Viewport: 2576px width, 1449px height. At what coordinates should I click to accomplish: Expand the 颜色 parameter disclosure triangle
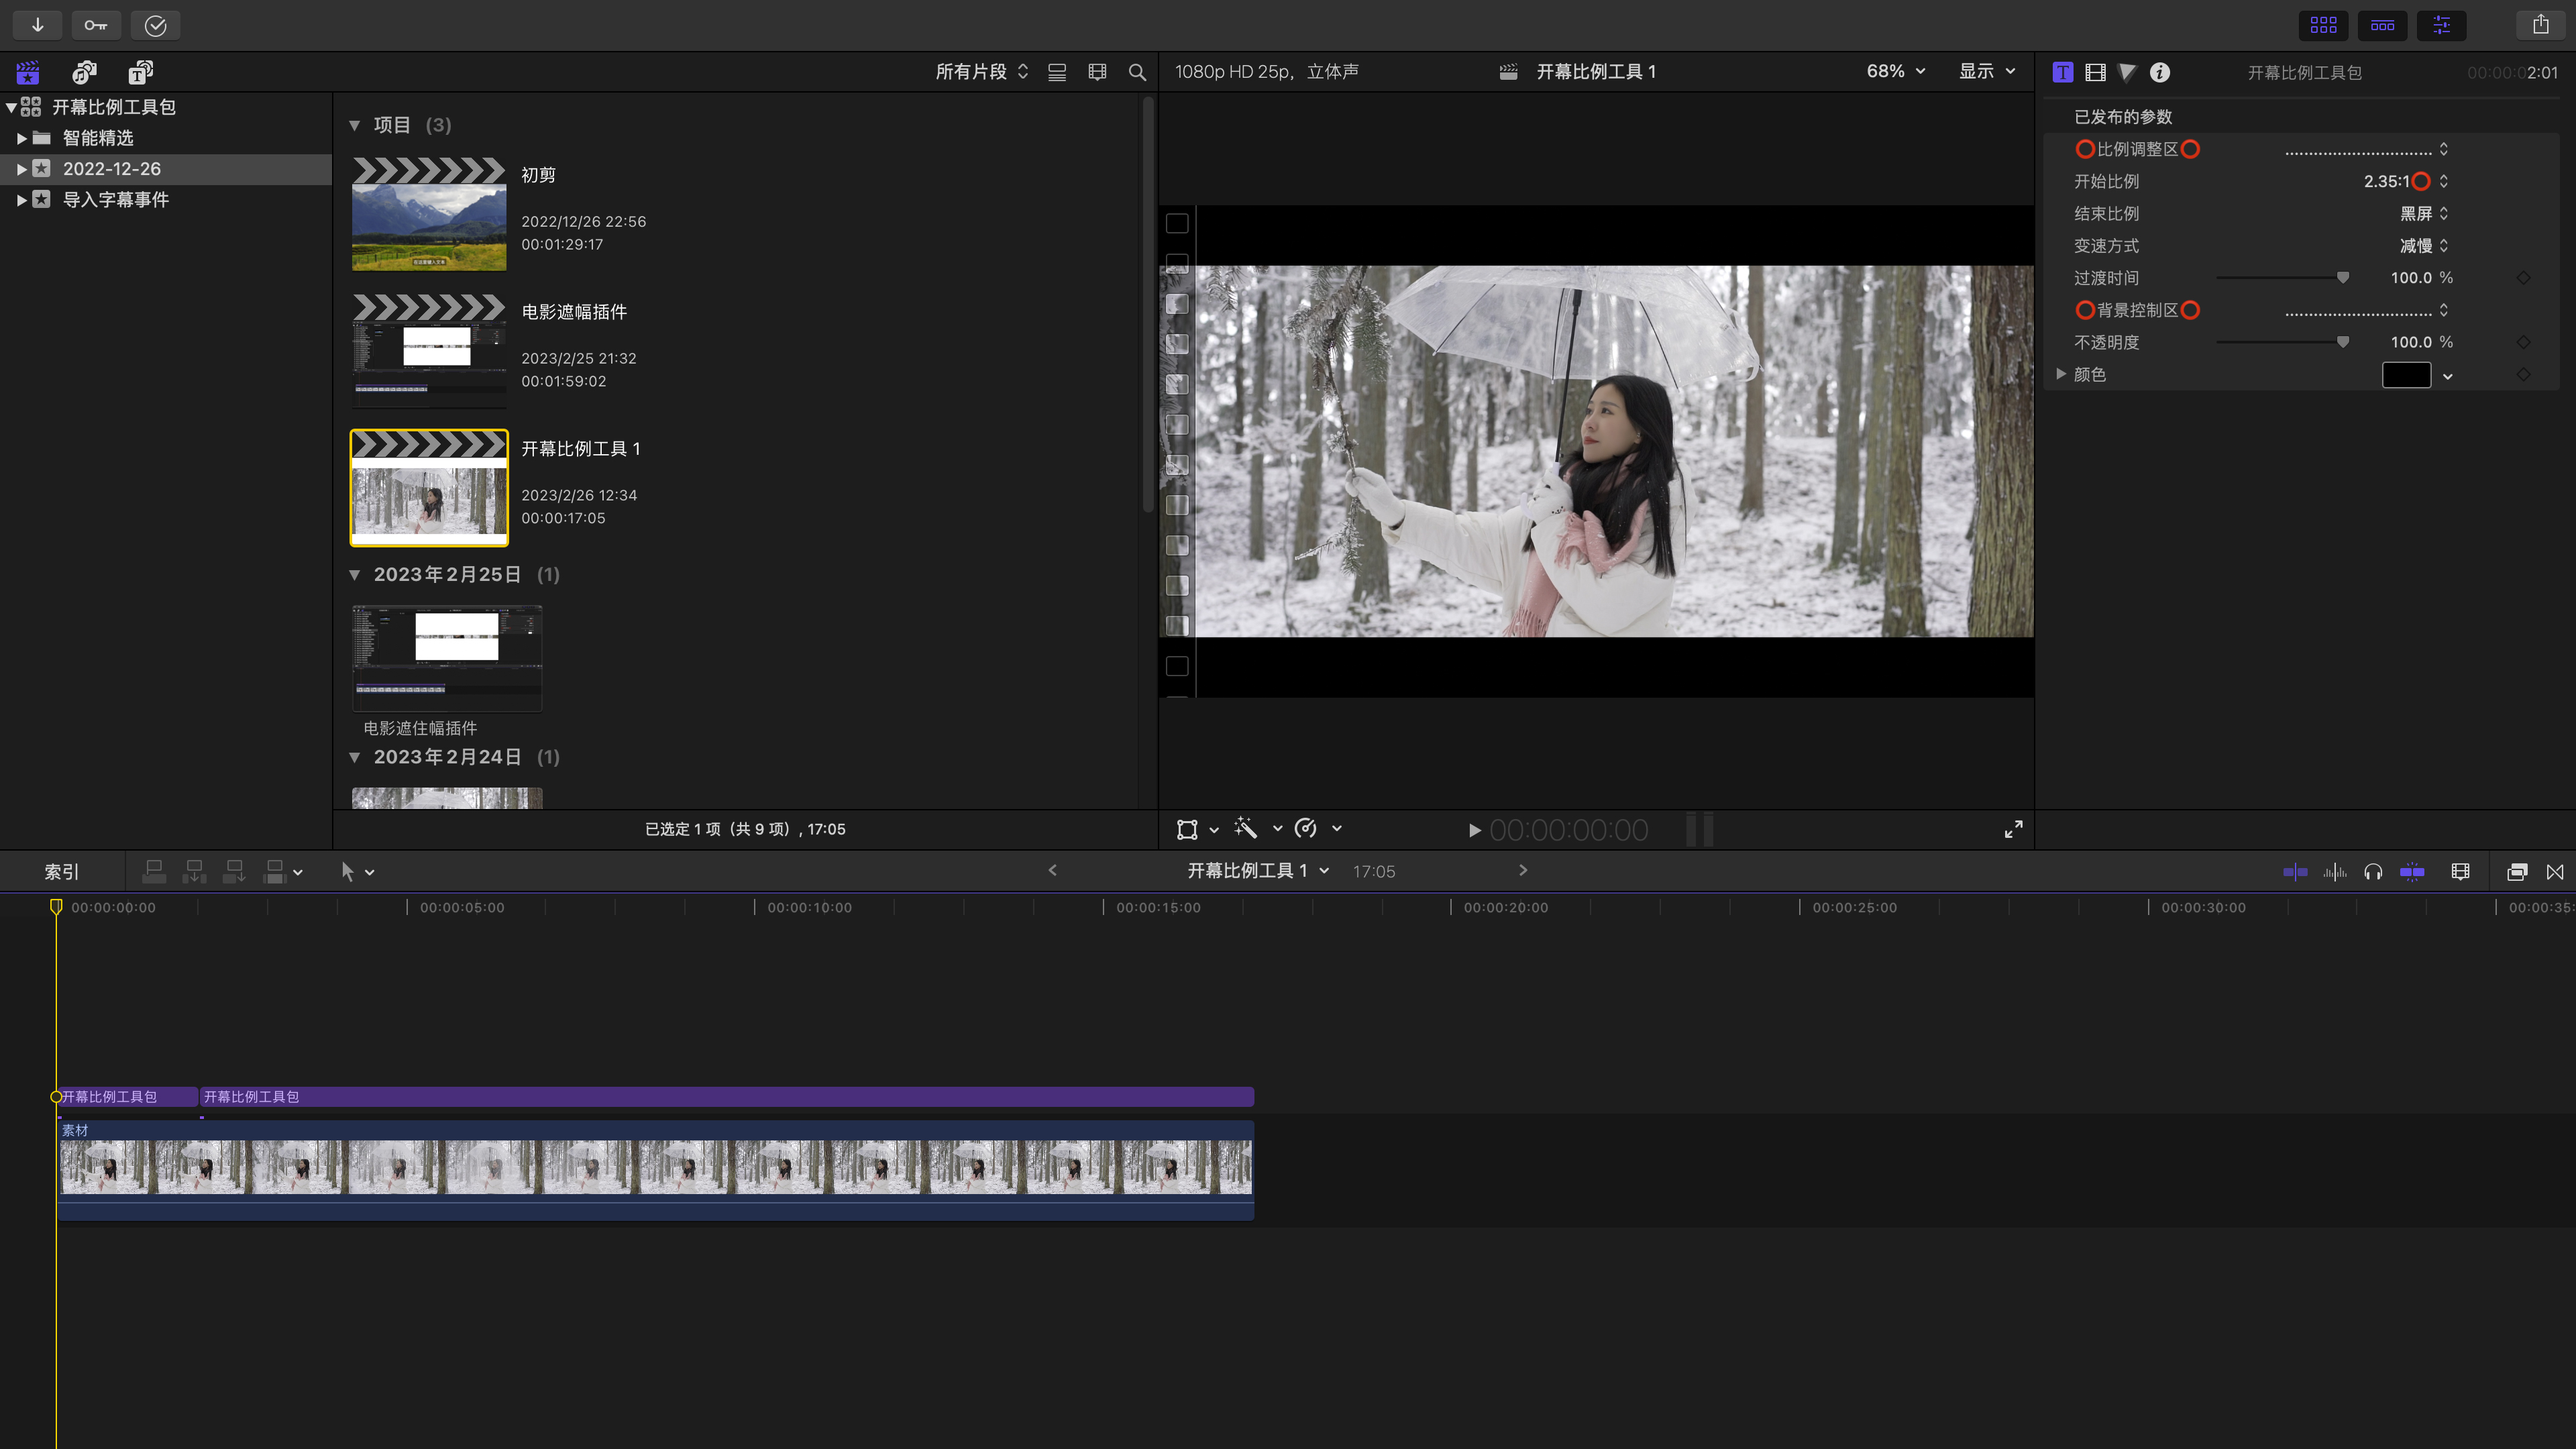(2061, 374)
